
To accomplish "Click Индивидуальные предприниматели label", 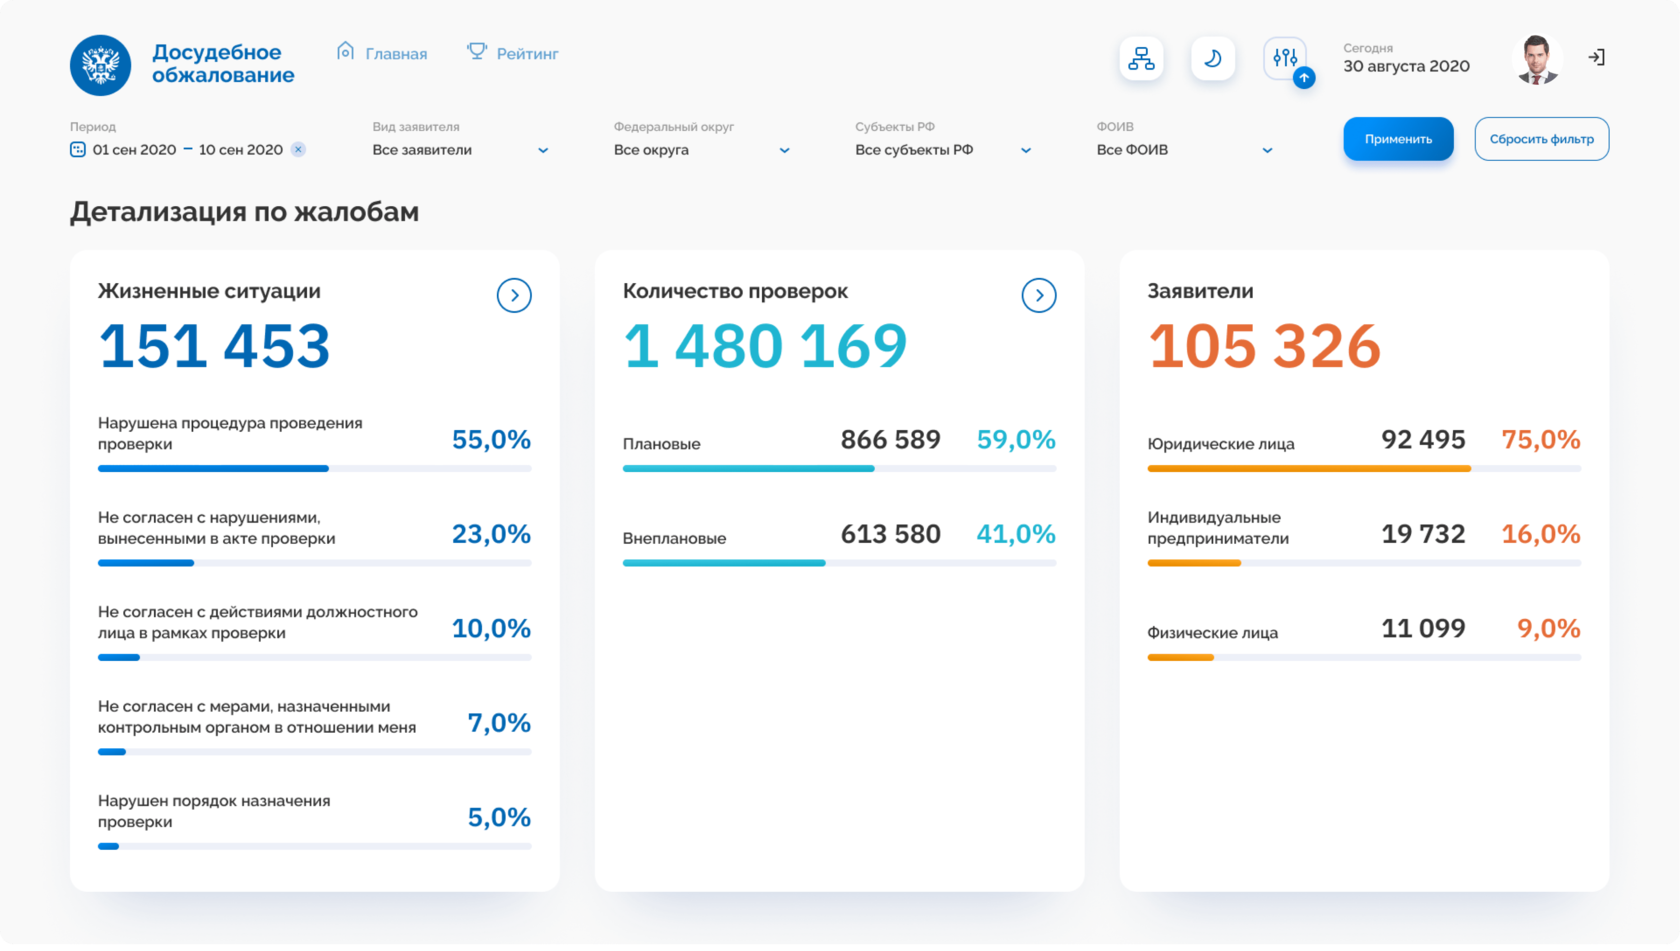I will tap(1218, 529).
